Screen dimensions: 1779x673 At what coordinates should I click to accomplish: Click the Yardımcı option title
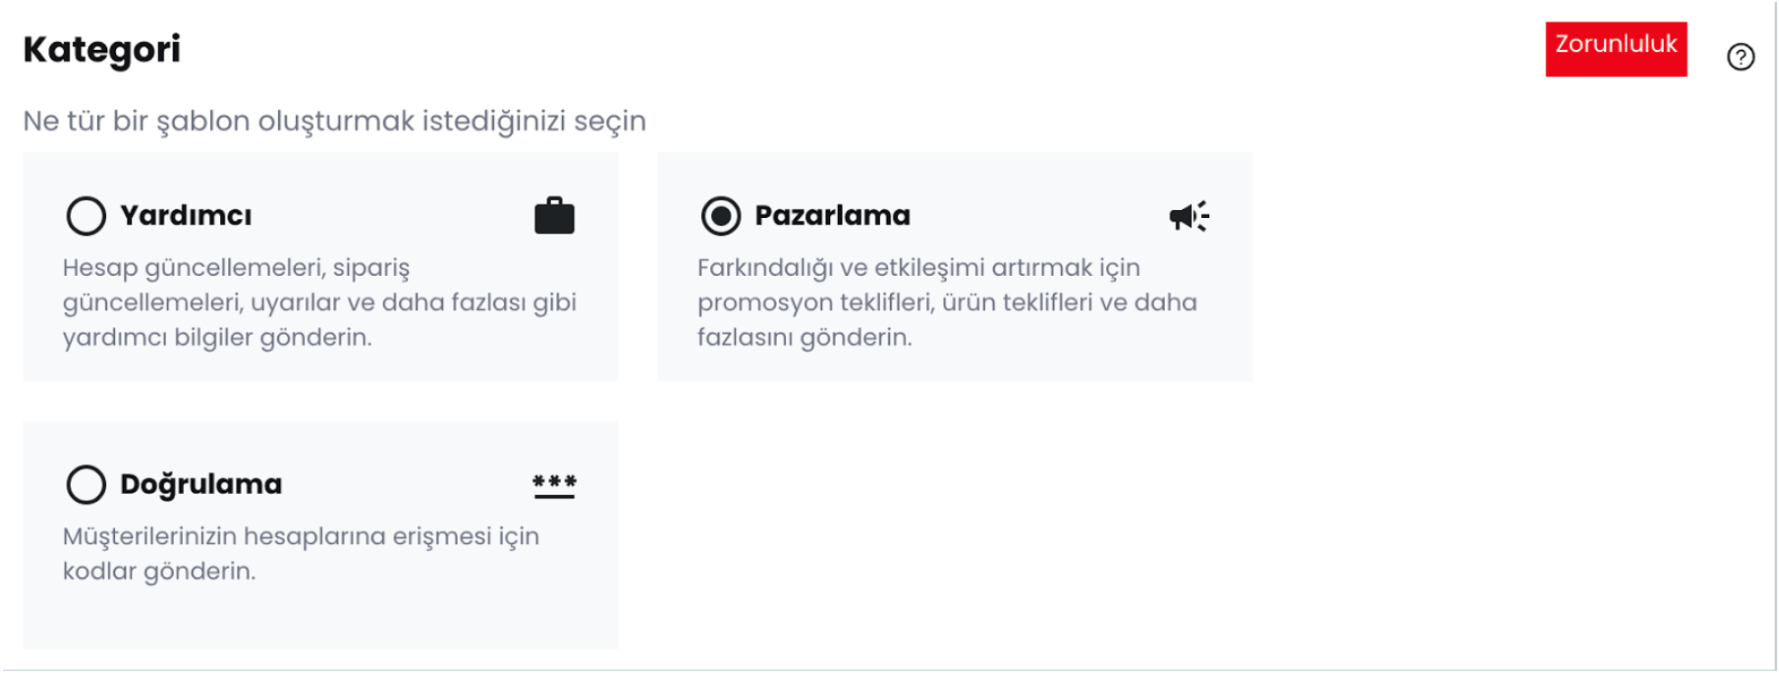(x=186, y=215)
